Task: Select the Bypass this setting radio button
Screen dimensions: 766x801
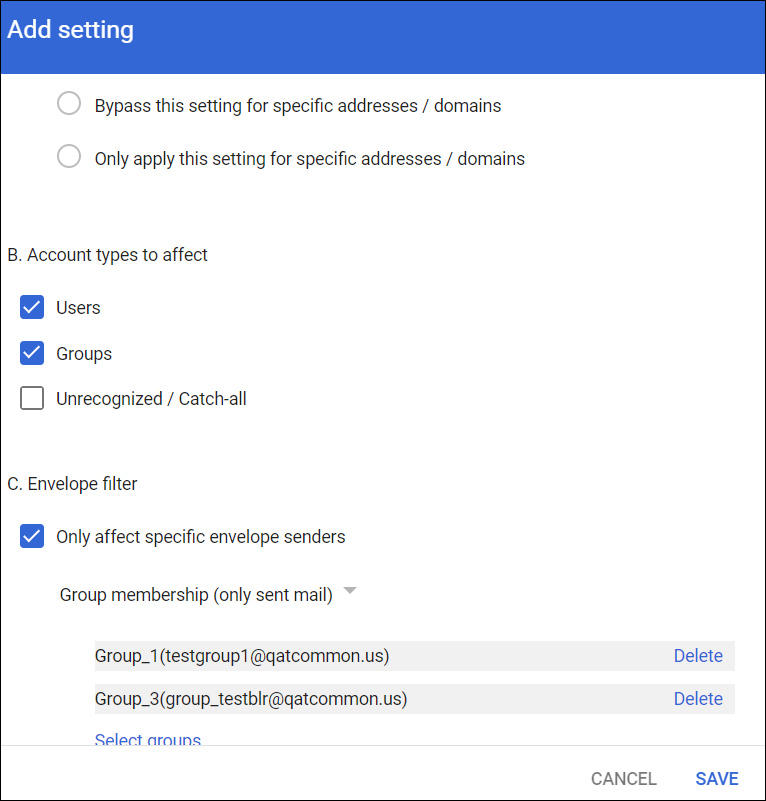Action: (69, 104)
